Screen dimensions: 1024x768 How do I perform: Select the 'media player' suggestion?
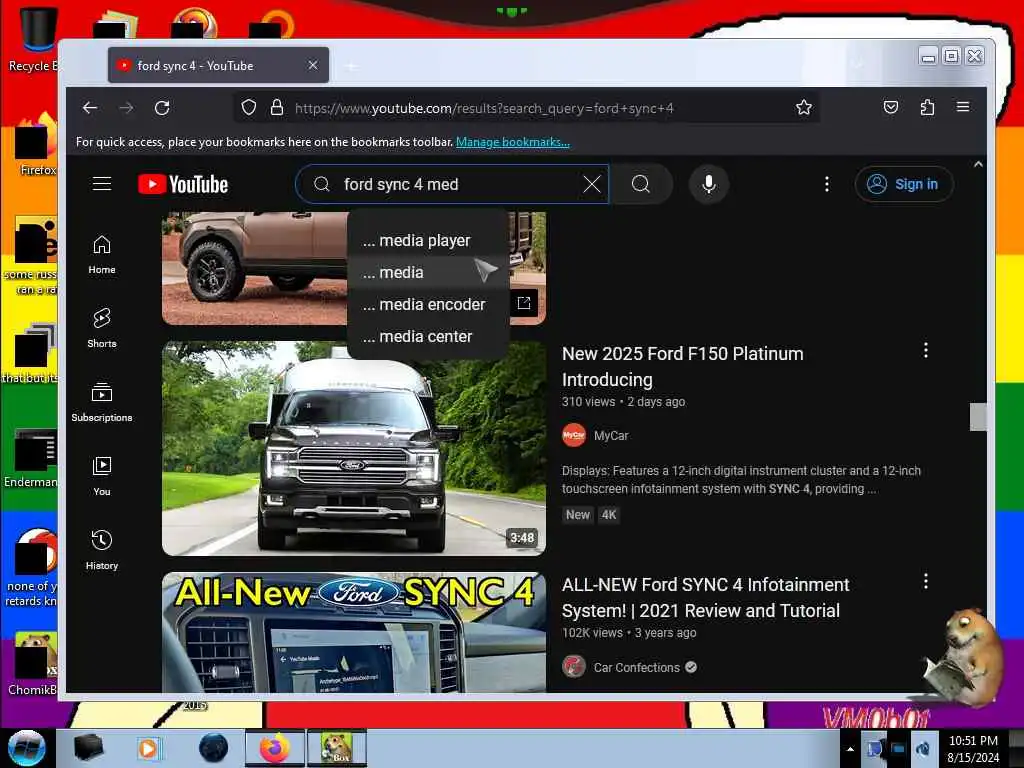click(428, 240)
